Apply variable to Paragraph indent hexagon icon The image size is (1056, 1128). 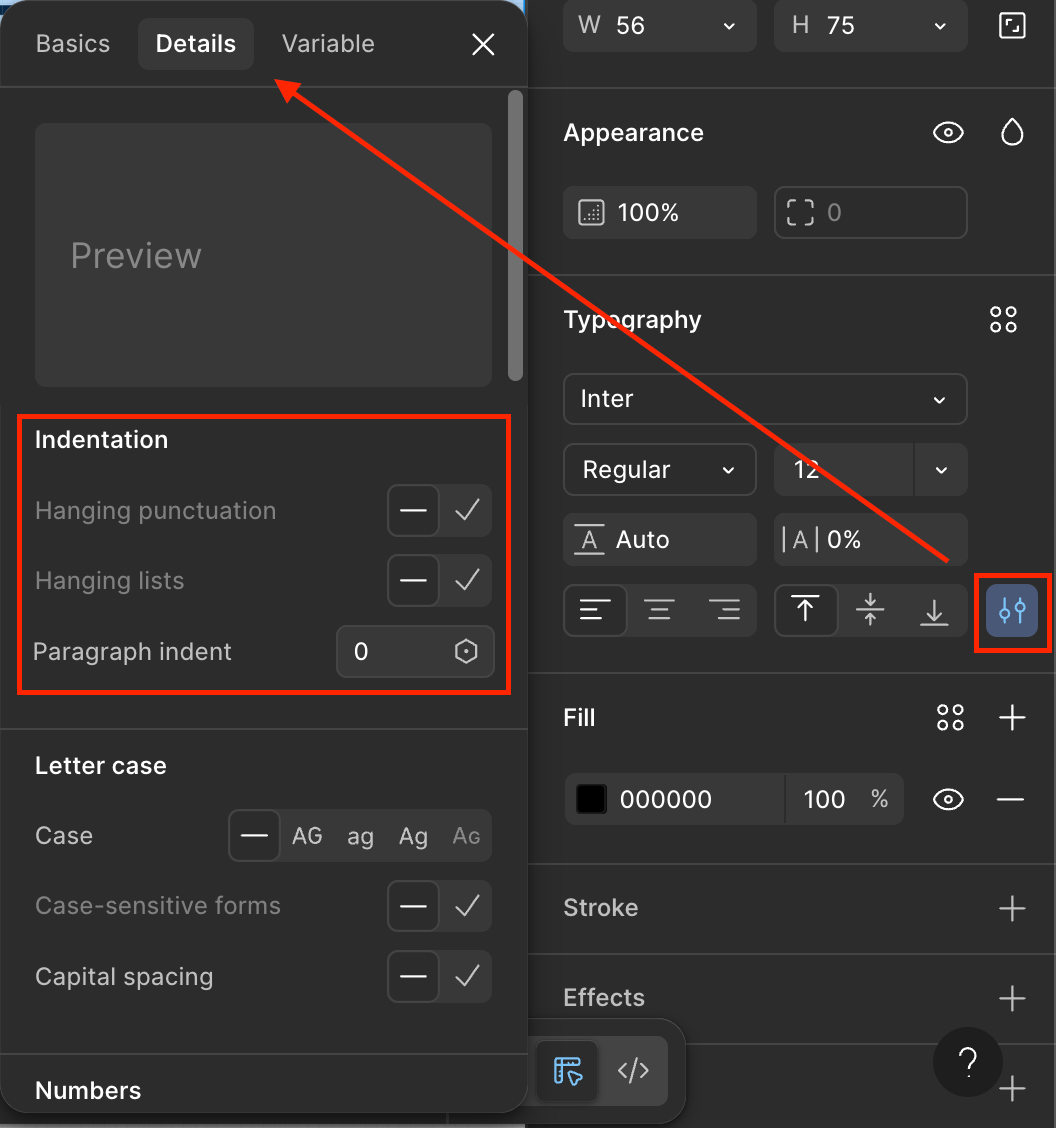(x=465, y=652)
